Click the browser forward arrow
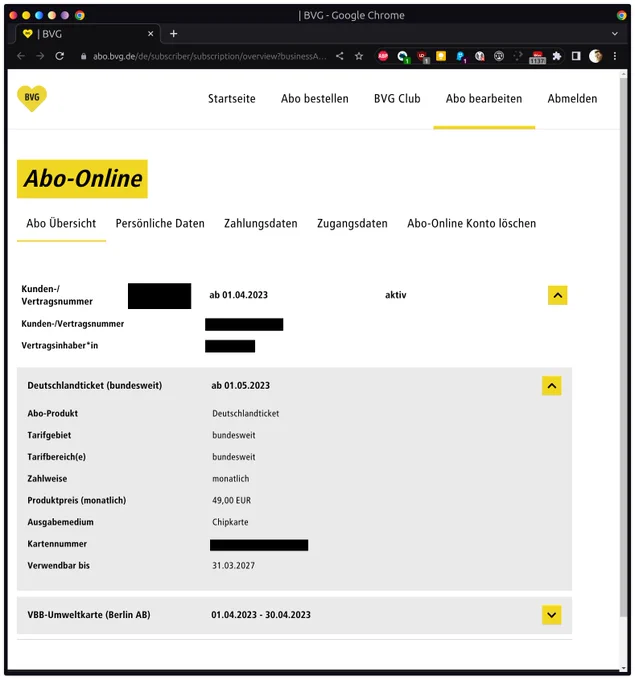The image size is (635, 680). 40,56
